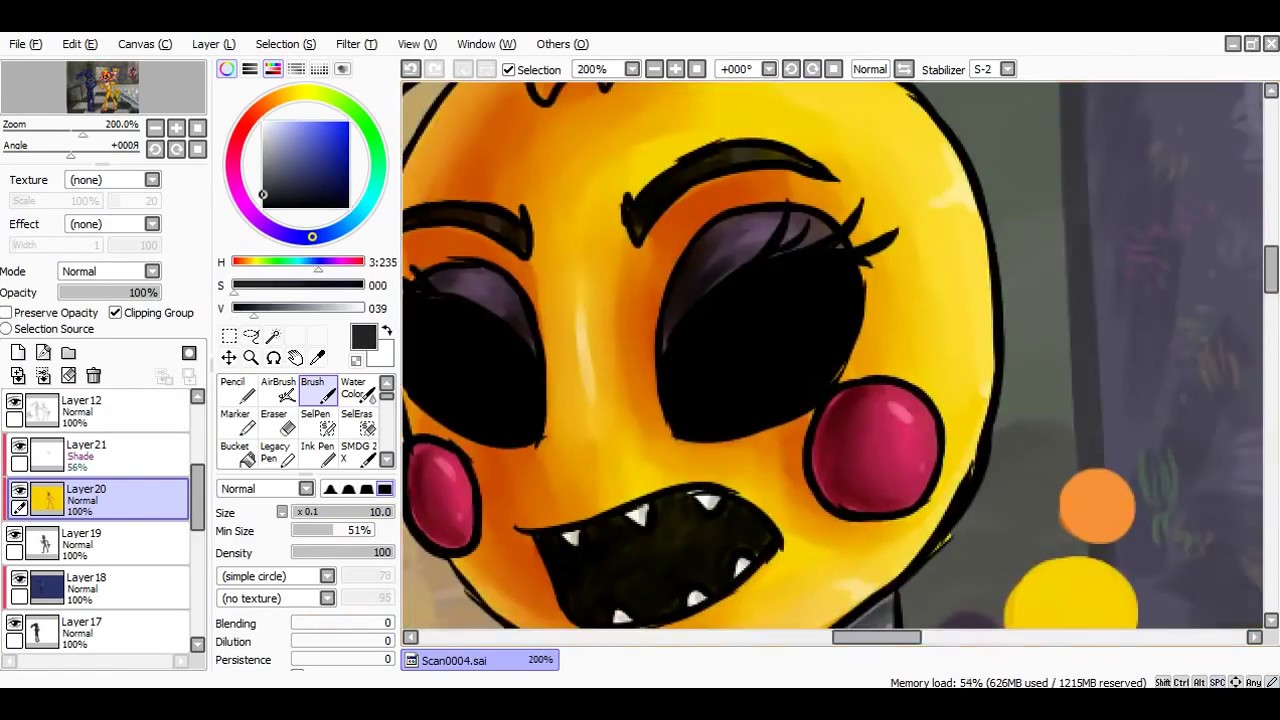The image size is (1280, 720).
Task: Create a new linework layer
Action: pyautogui.click(x=43, y=352)
